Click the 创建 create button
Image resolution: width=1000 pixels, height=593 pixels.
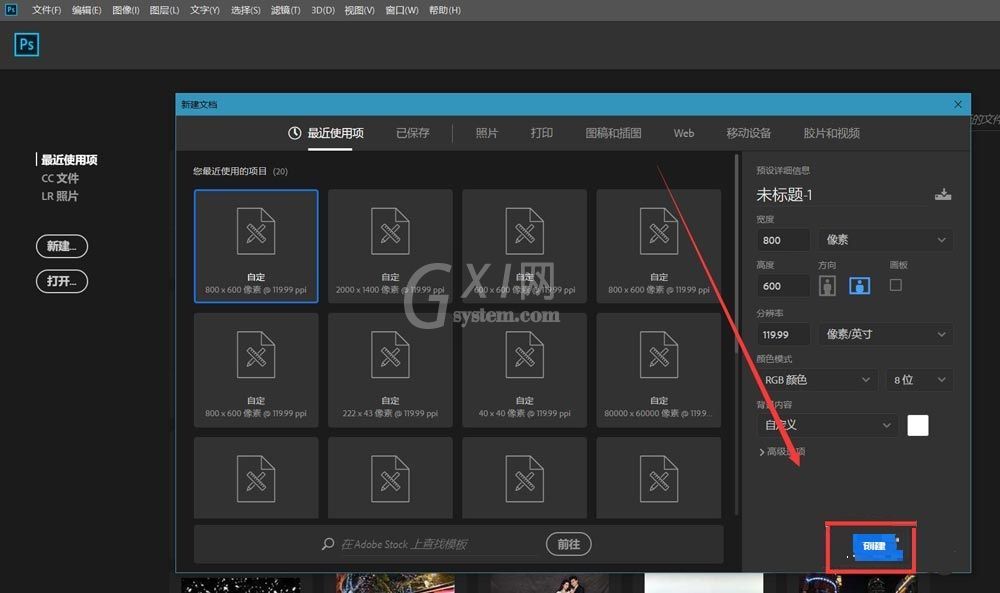coord(874,546)
